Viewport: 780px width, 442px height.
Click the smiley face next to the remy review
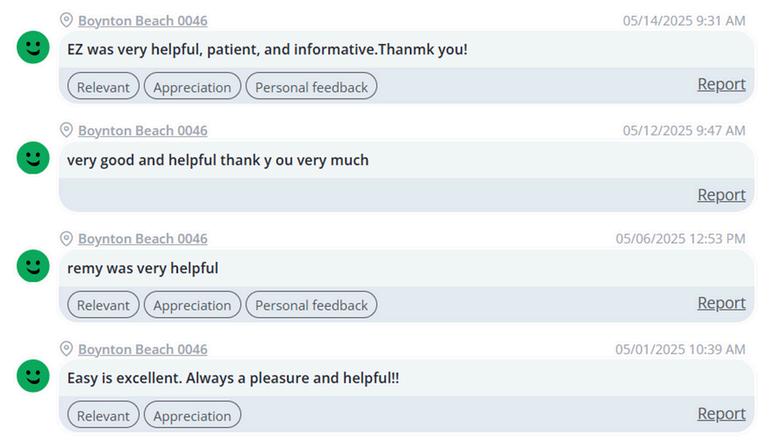click(x=34, y=266)
